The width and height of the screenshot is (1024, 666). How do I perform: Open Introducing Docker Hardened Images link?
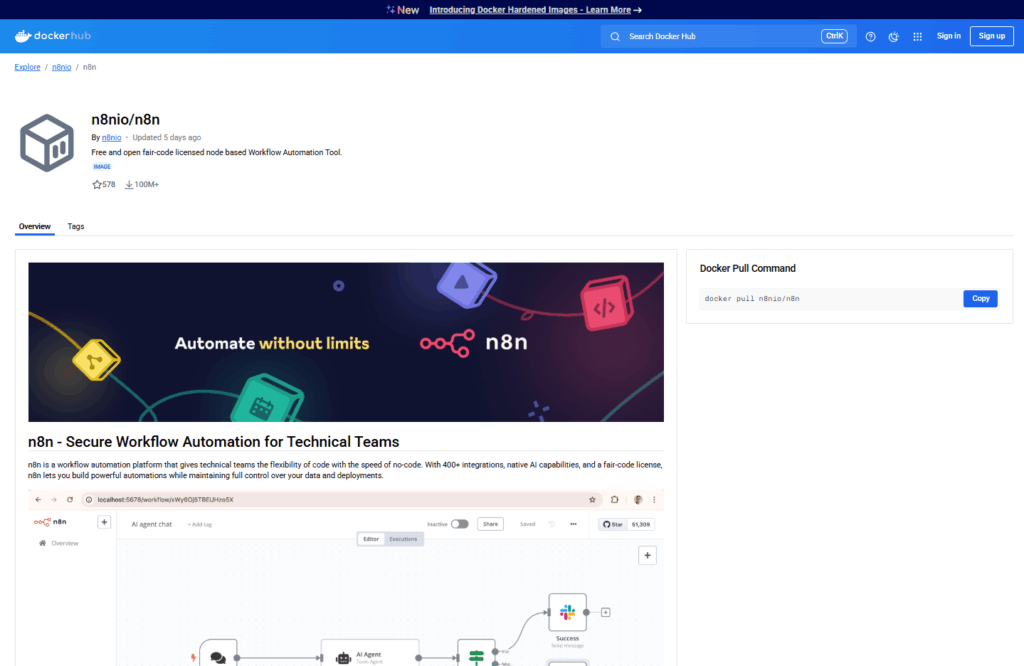(535, 10)
